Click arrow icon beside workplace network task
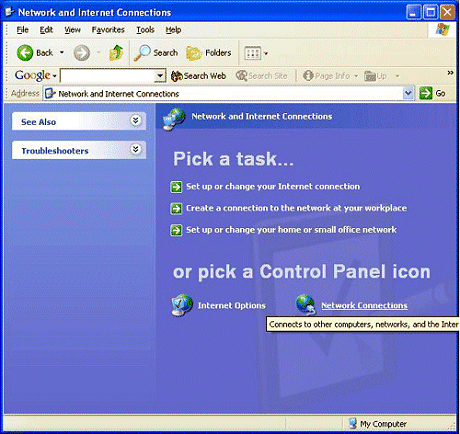 coord(176,209)
